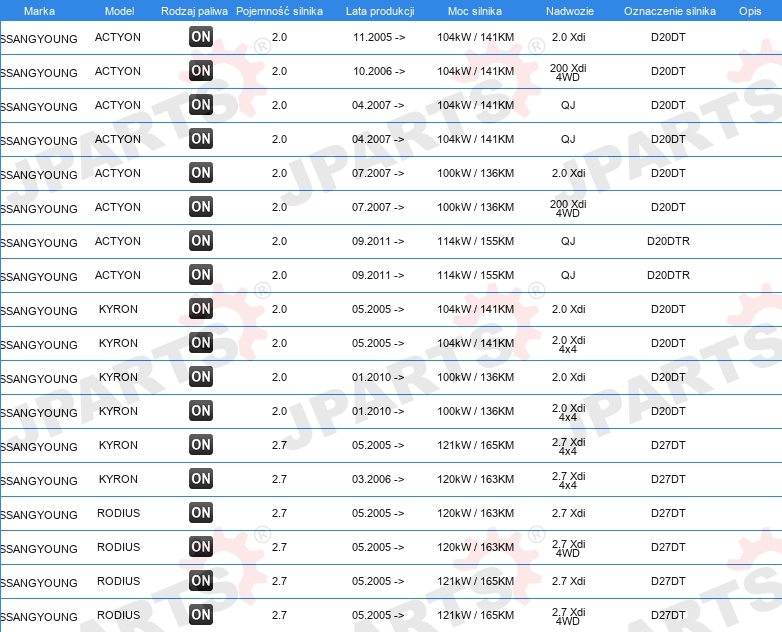Click '2.7 Xdi 4WD' in RODIUS 120kW row
The height and width of the screenshot is (632, 782).
click(569, 548)
